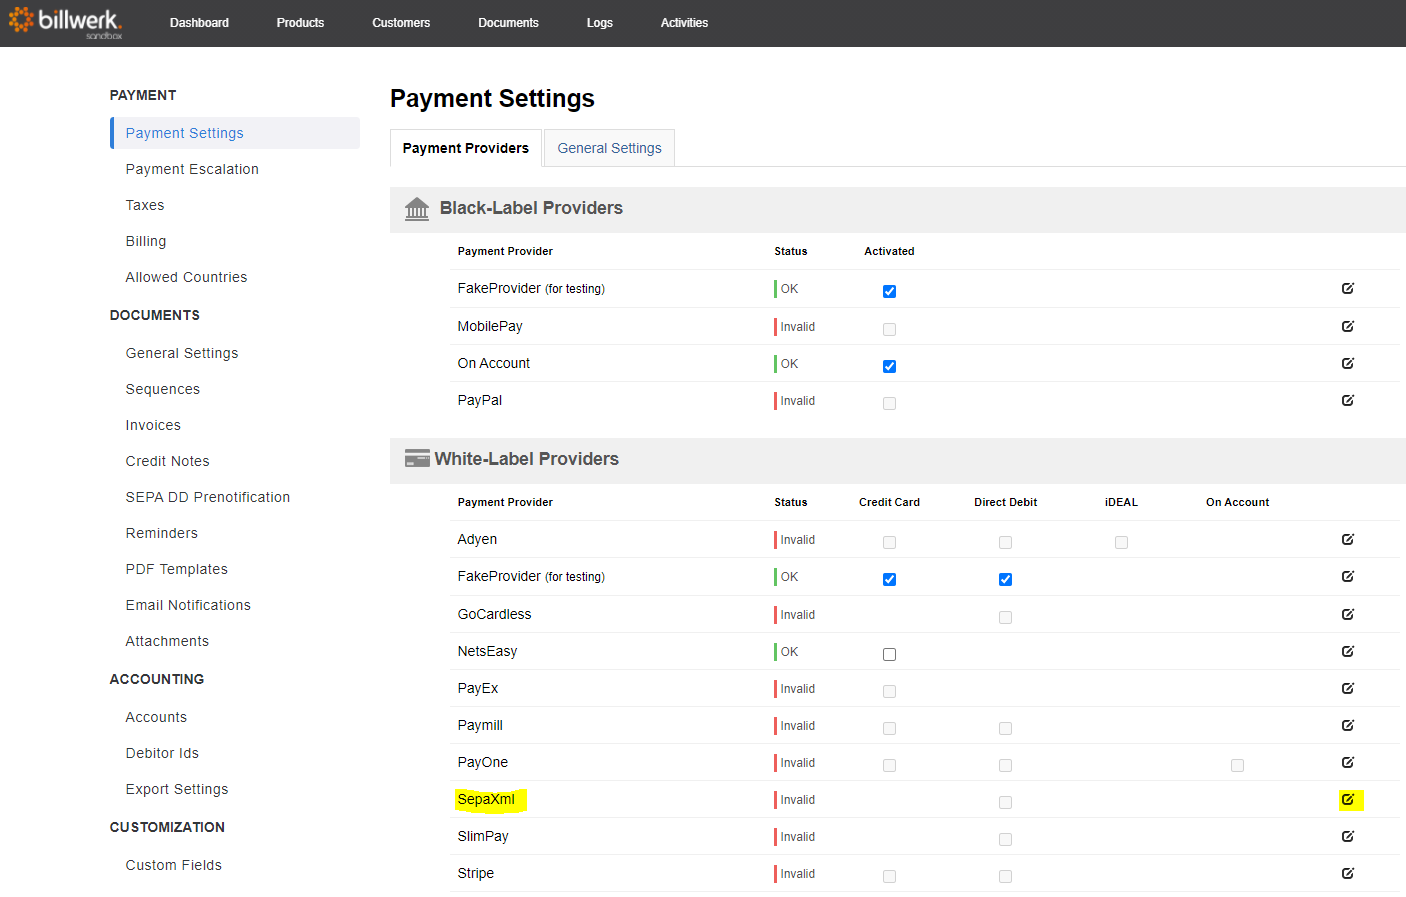Open the Reminders settings page
1406x897 pixels.
tap(162, 533)
